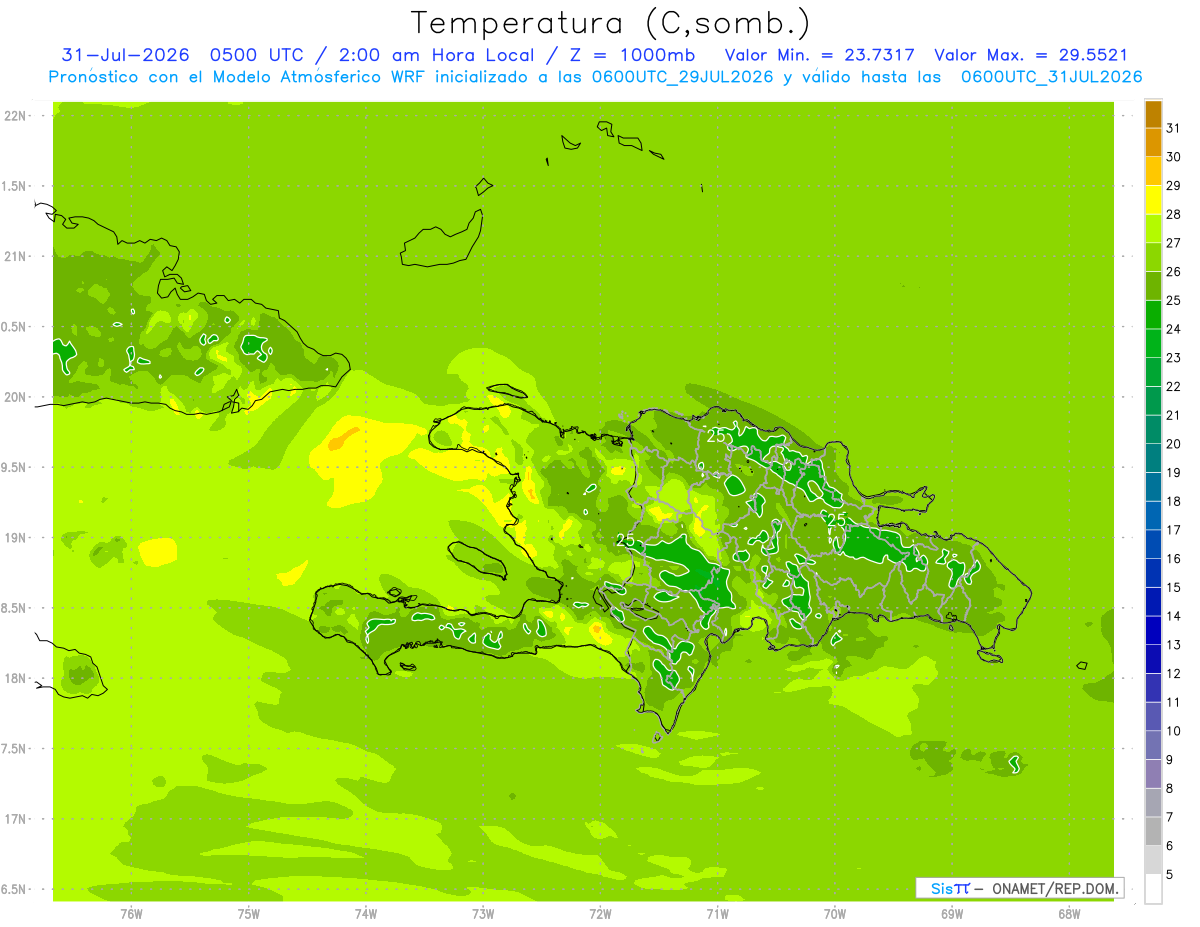Select the orange swatch between legend values 30 and 31

[1153, 142]
